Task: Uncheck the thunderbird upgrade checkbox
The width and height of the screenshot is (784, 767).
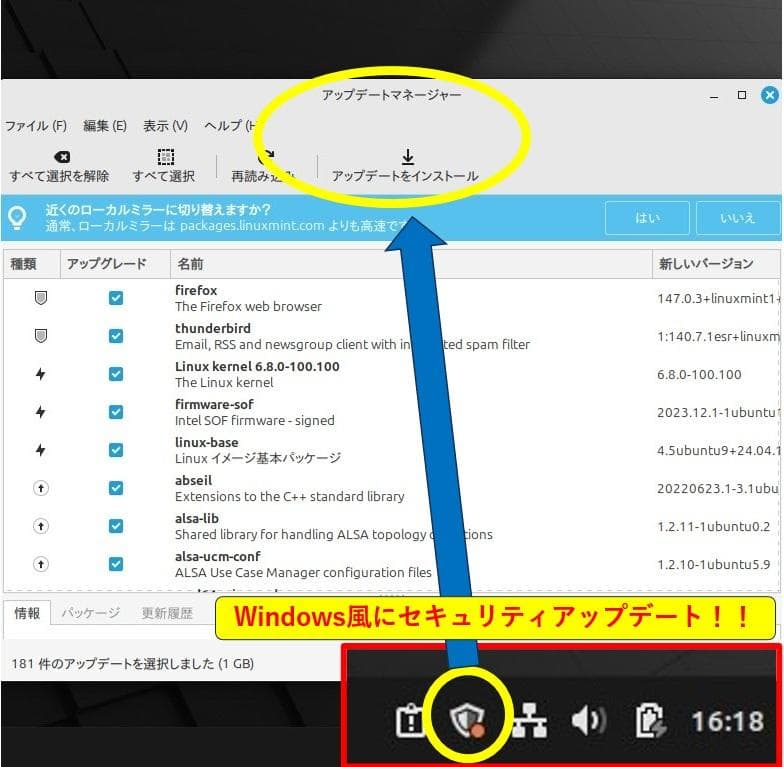Action: [116, 336]
